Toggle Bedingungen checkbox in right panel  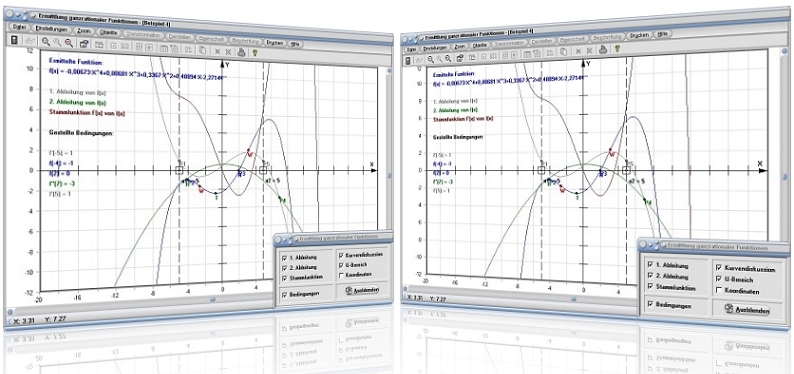651,305
